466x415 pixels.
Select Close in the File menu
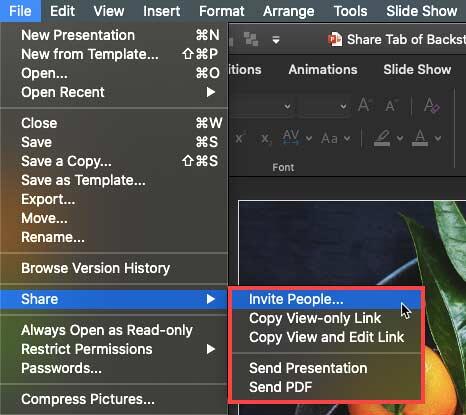pos(114,123)
